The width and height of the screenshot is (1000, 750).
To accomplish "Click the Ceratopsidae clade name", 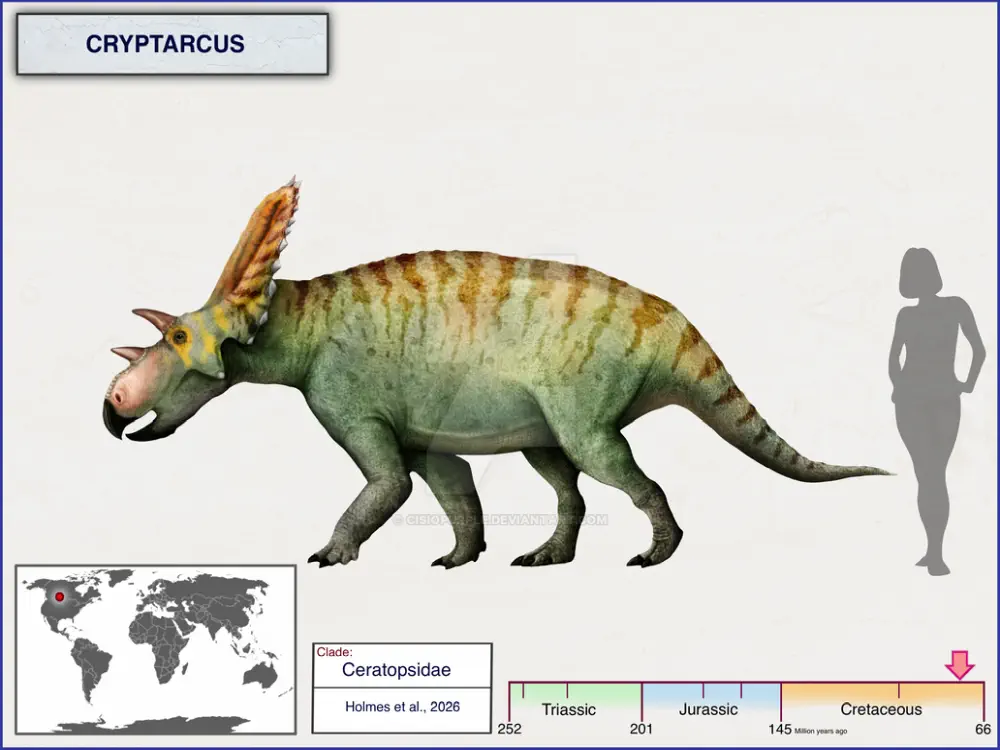I will [x=395, y=670].
